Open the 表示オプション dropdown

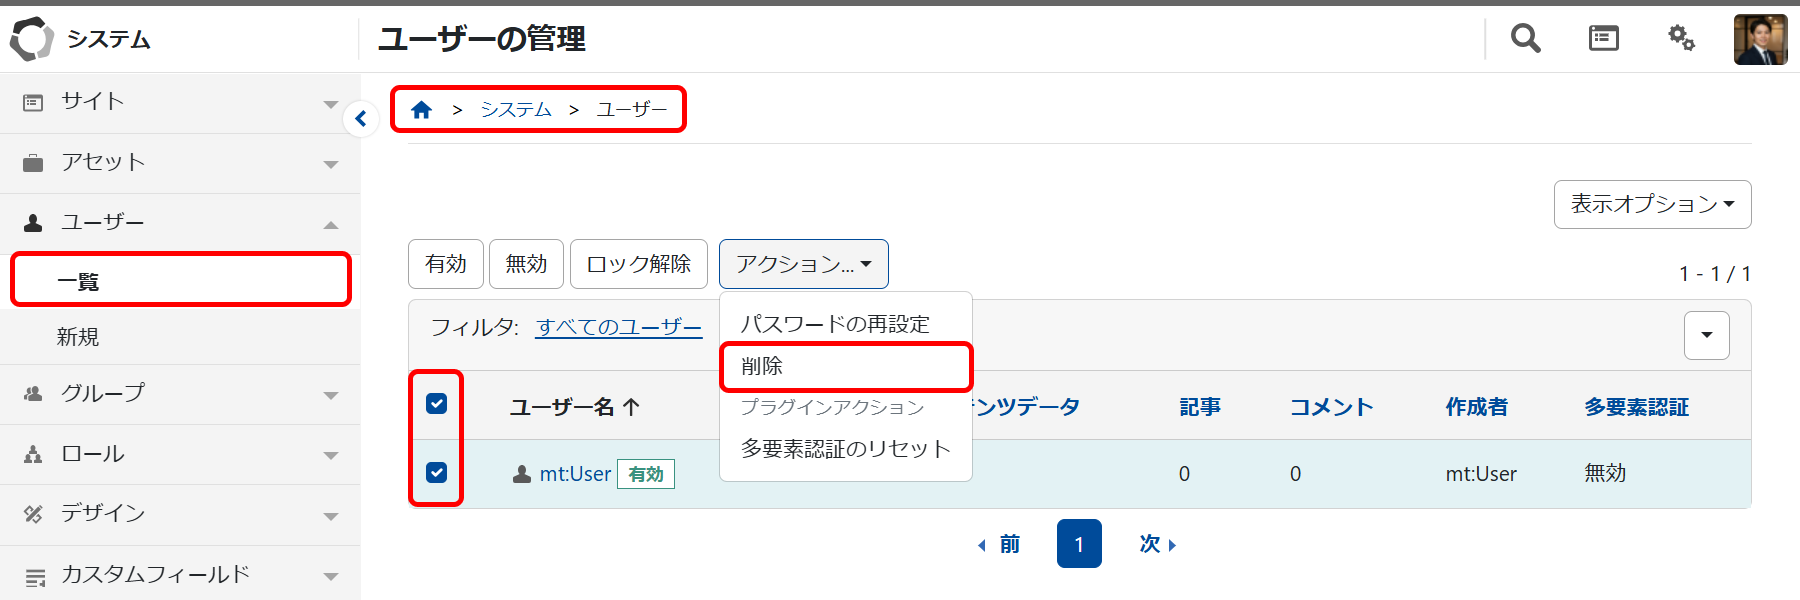[x=1652, y=204]
